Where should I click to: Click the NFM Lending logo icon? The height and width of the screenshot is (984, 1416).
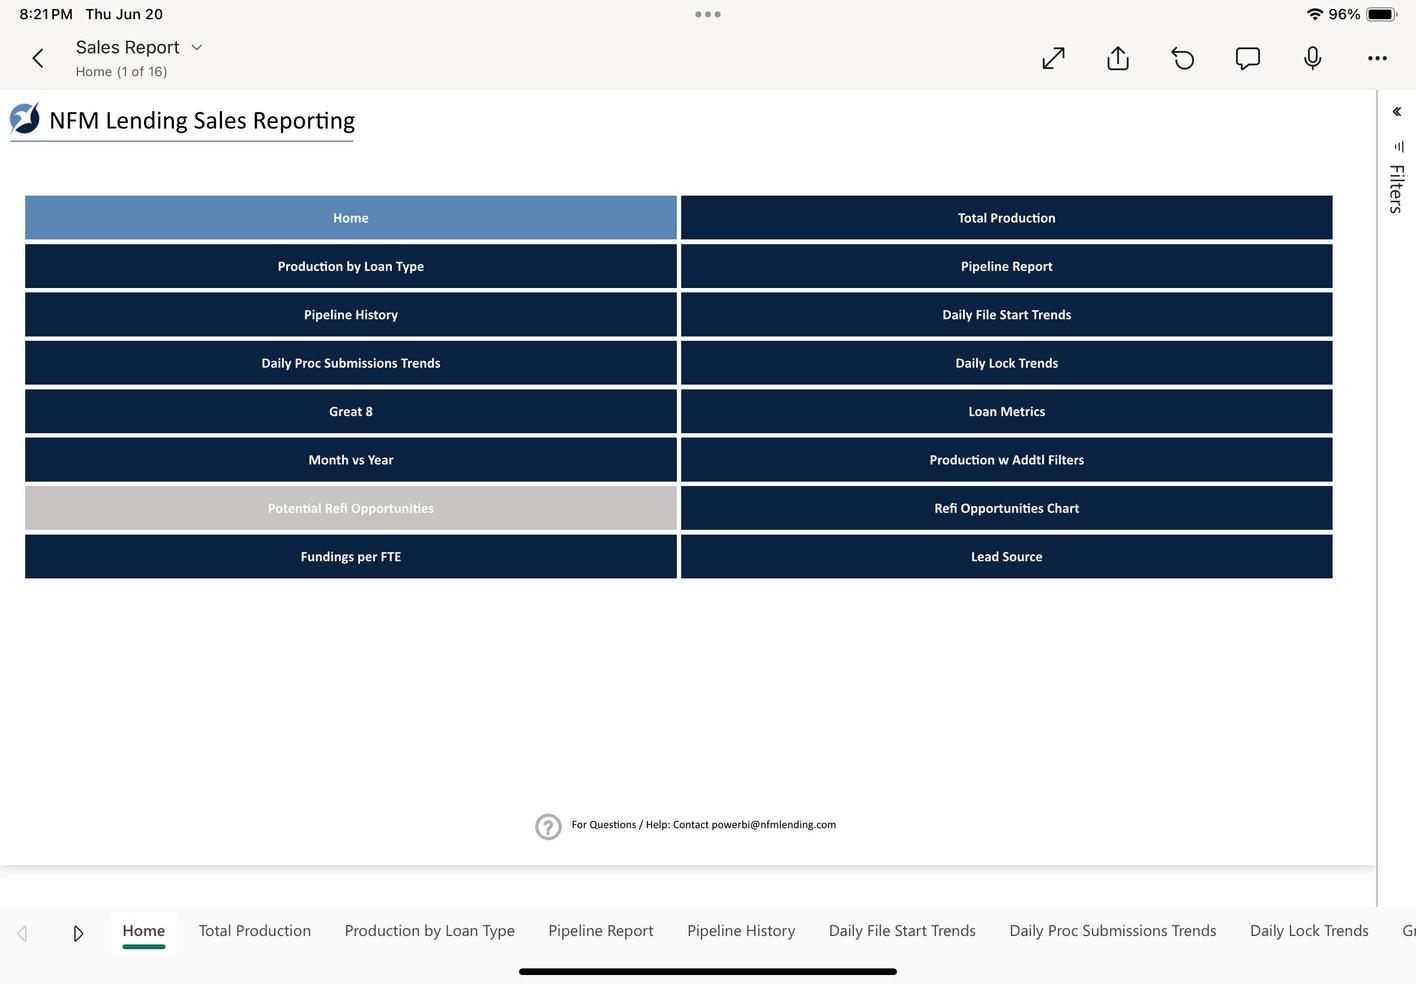[24, 119]
